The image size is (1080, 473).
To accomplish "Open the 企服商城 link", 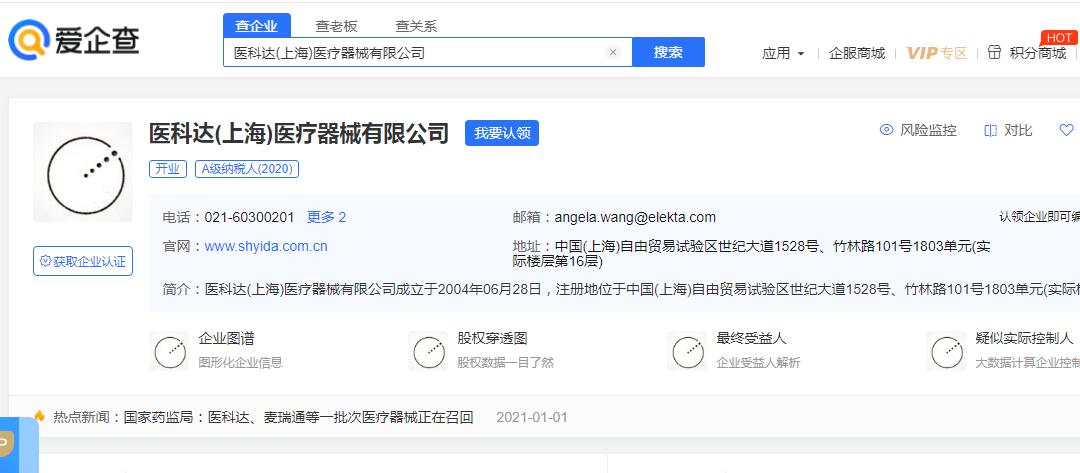I will click(857, 53).
